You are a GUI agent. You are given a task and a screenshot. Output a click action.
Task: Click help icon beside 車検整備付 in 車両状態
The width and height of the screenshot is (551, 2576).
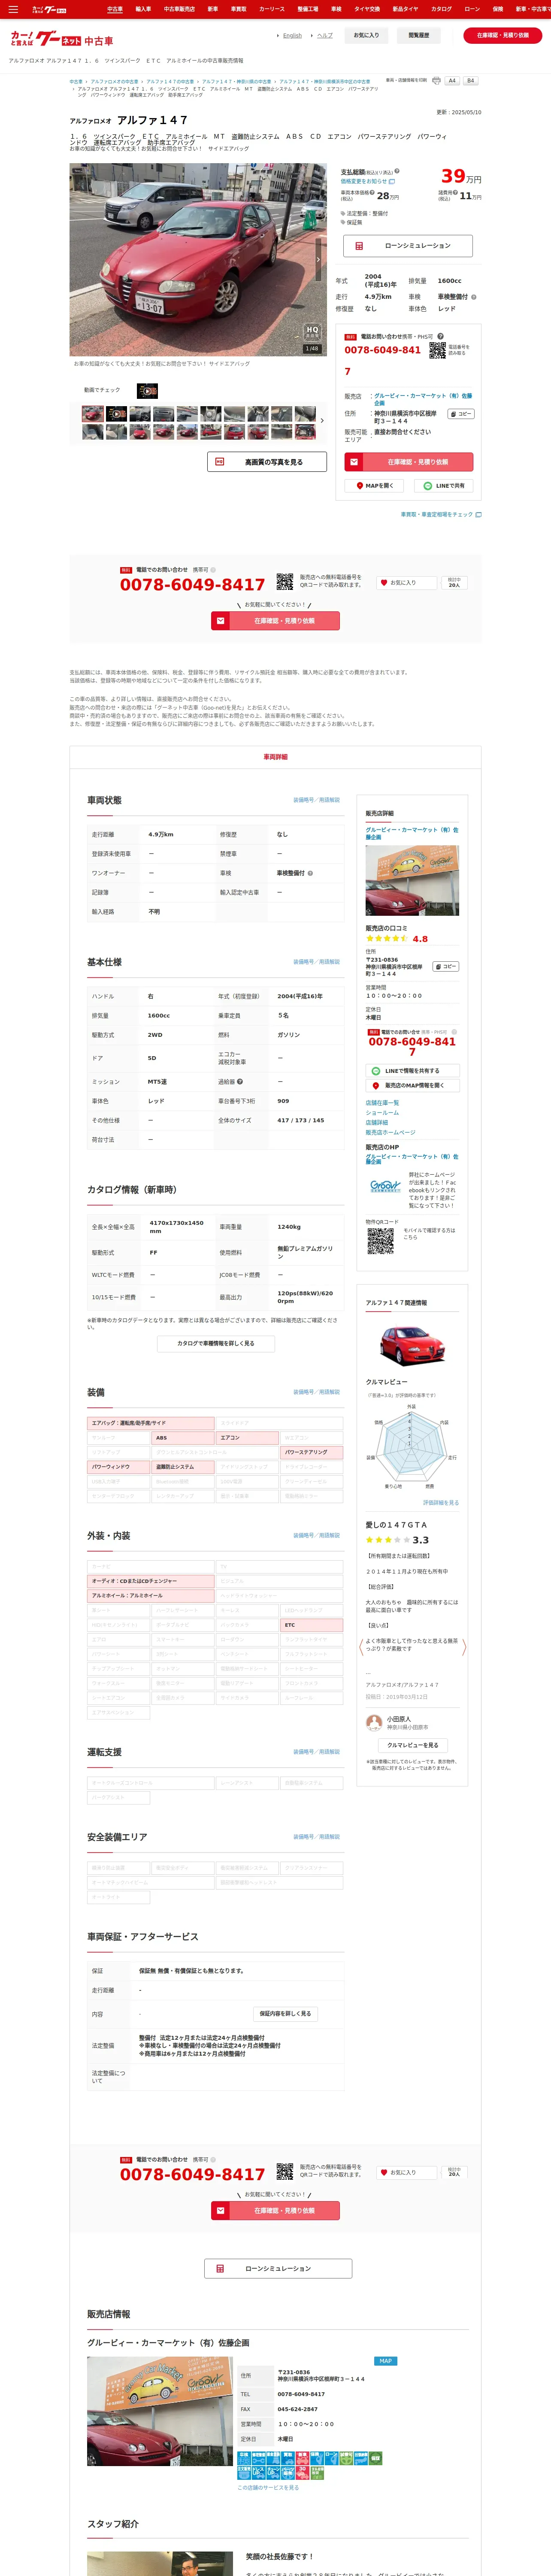coord(310,873)
